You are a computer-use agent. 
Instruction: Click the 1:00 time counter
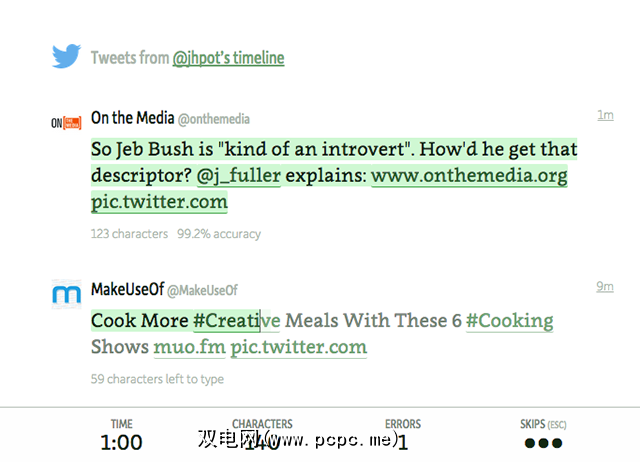coord(121,442)
